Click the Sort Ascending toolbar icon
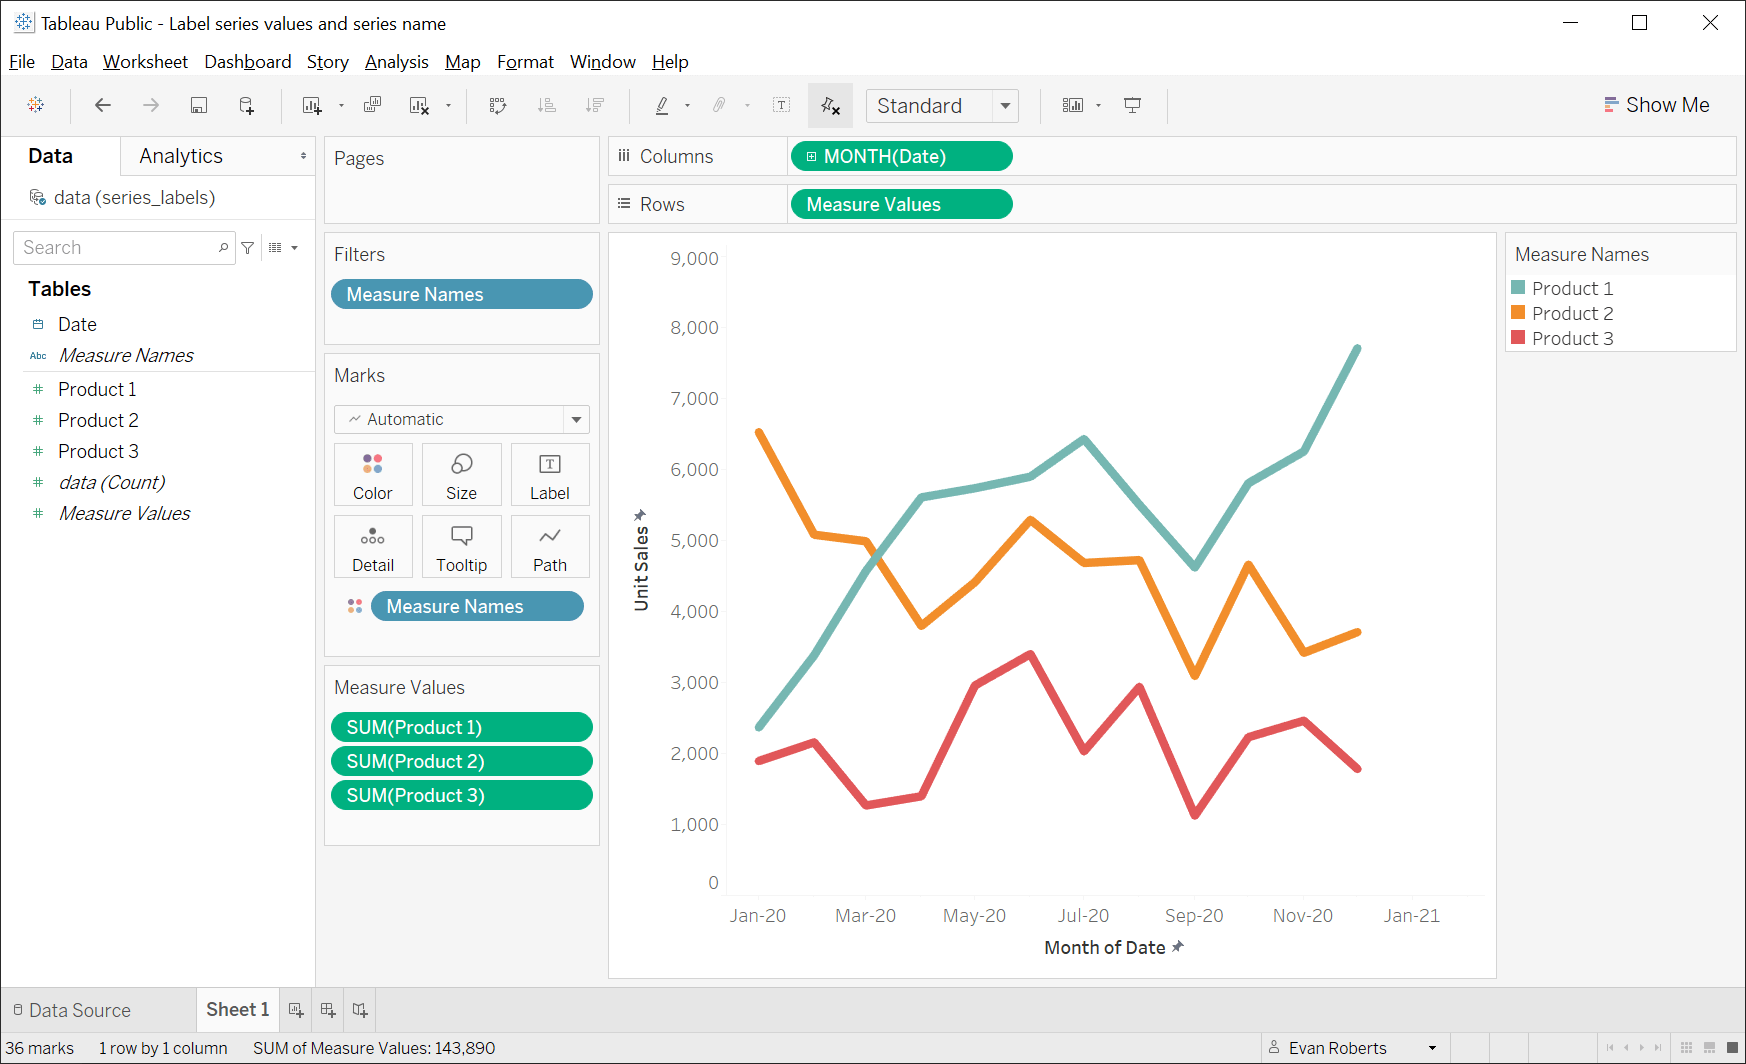Image resolution: width=1746 pixels, height=1064 pixels. (x=547, y=105)
